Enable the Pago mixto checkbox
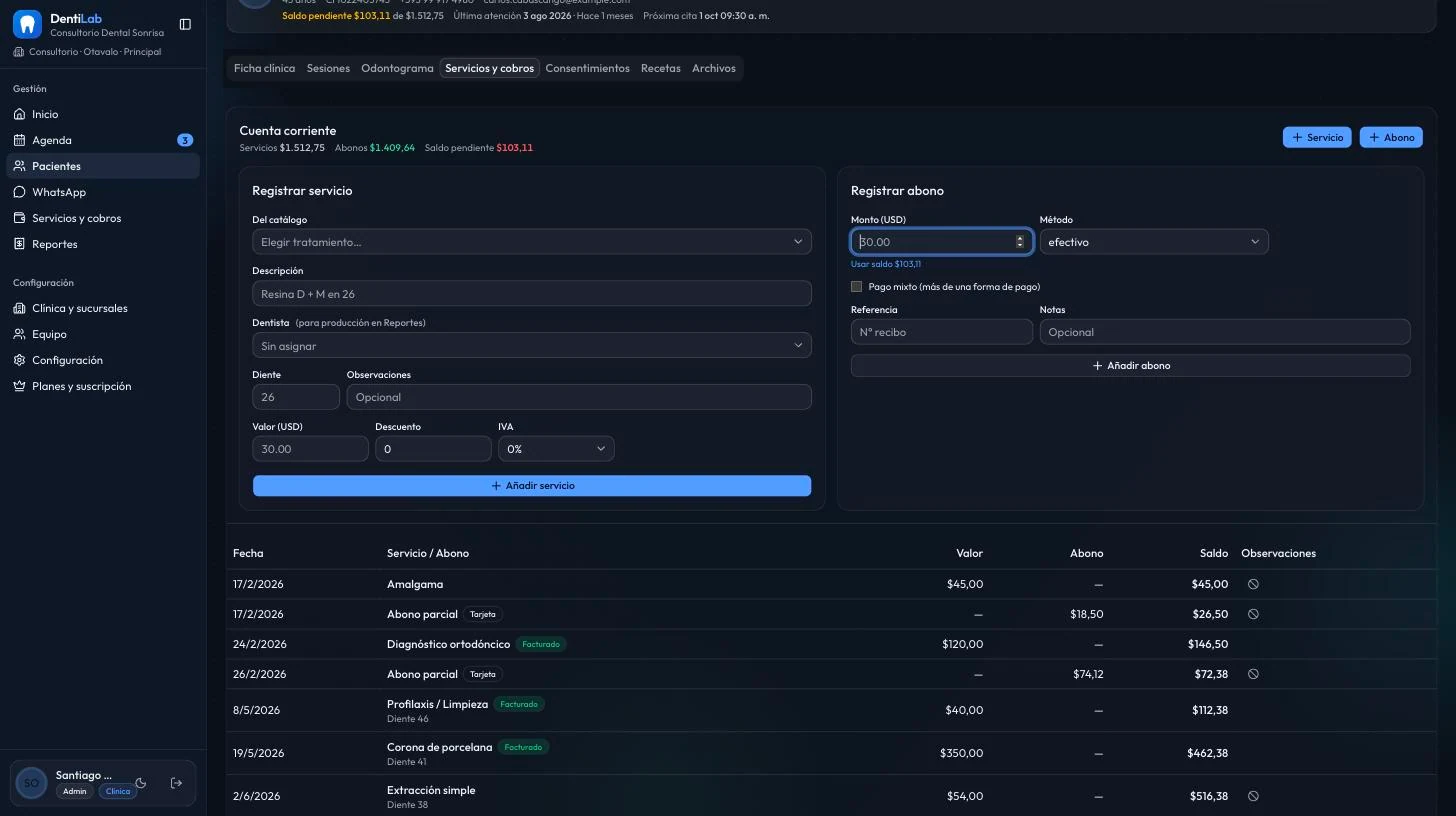 (x=856, y=287)
